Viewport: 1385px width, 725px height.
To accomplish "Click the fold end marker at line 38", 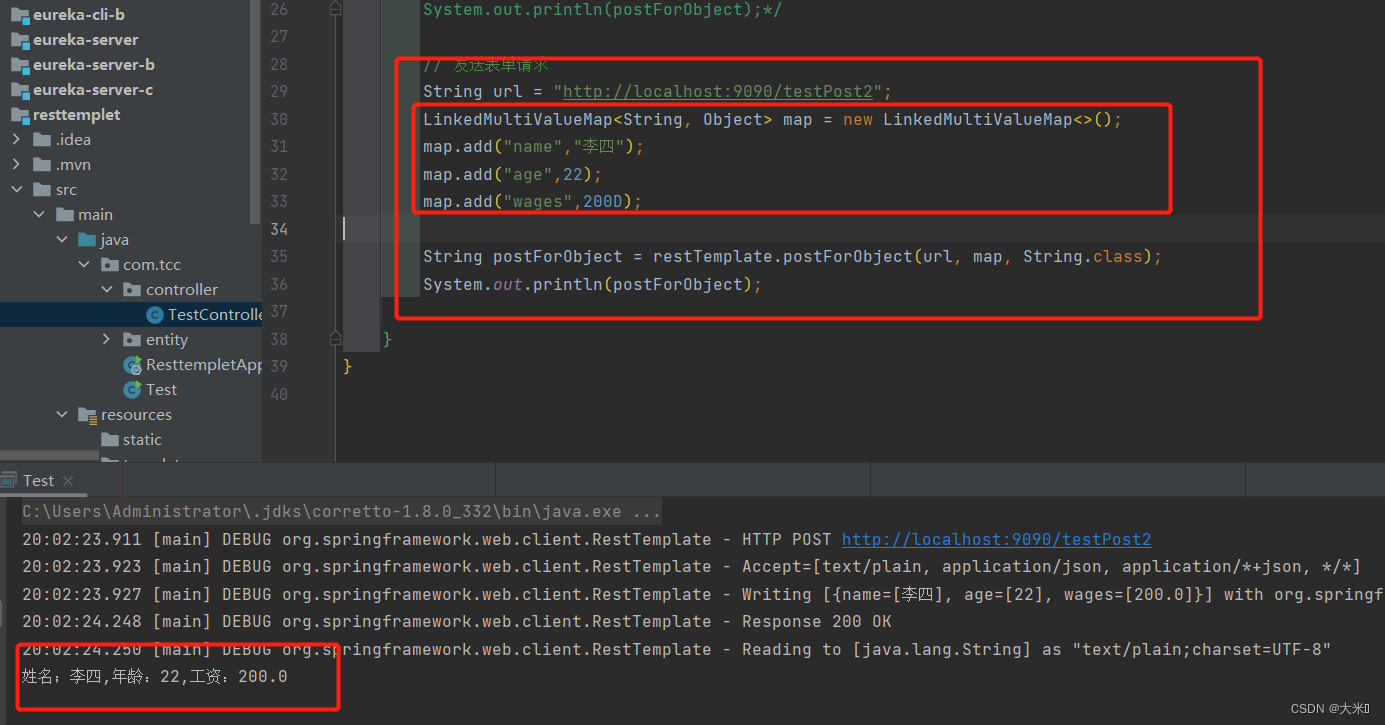I will click(335, 339).
